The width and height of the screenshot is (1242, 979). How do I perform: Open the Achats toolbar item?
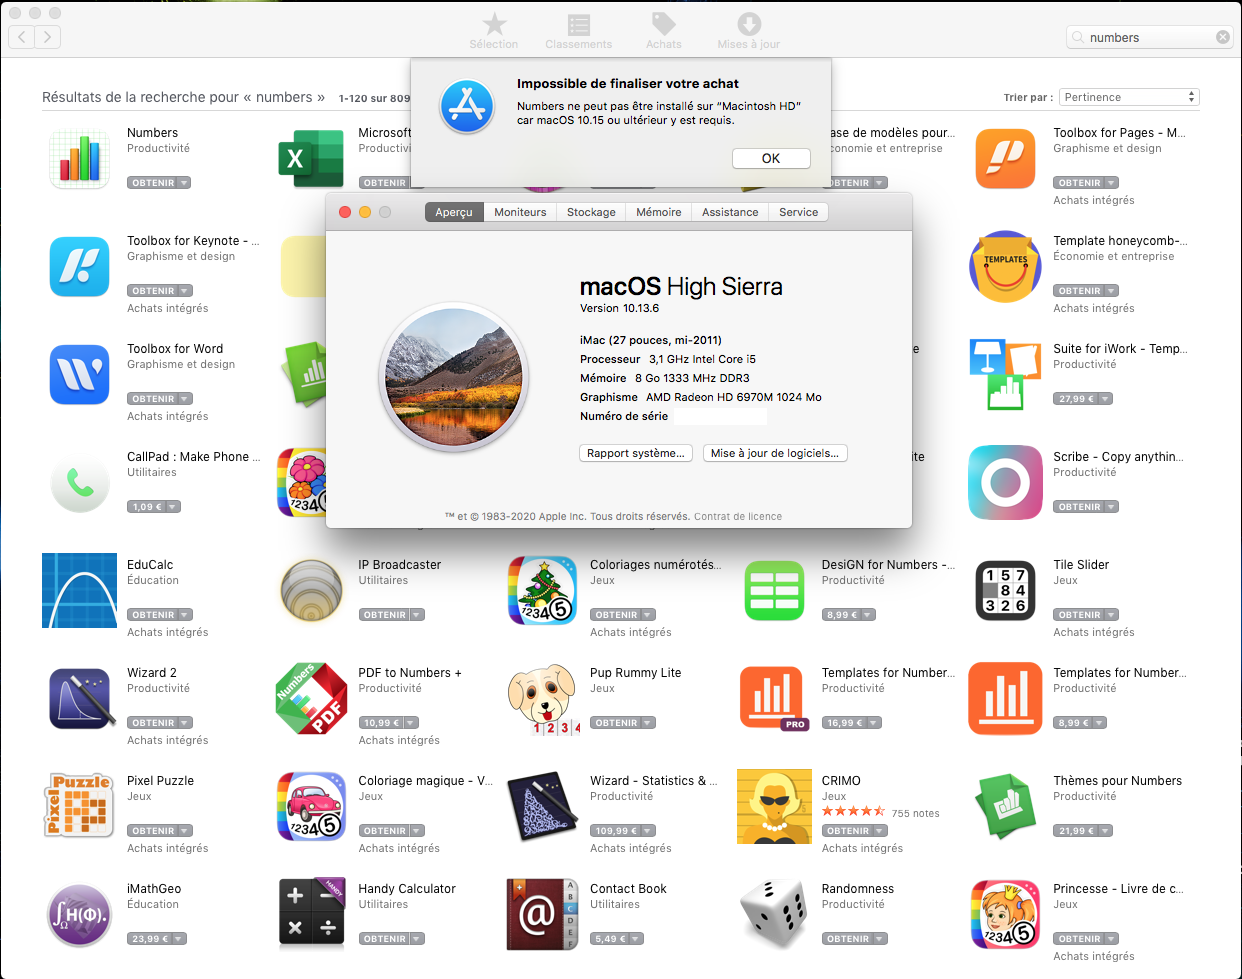[663, 31]
